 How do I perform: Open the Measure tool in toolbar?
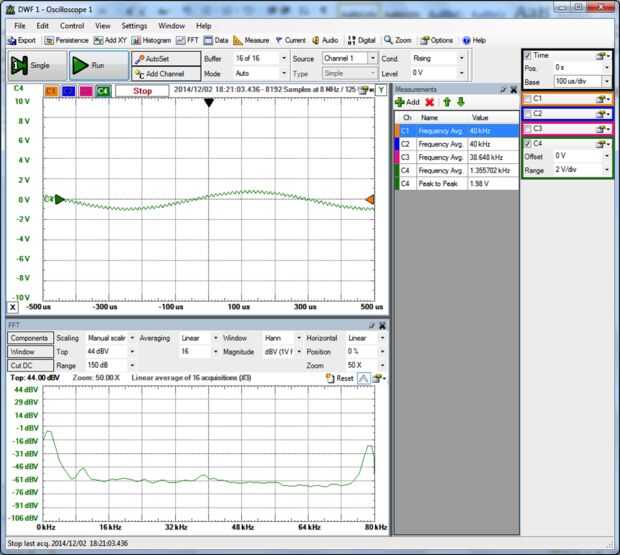[251, 40]
